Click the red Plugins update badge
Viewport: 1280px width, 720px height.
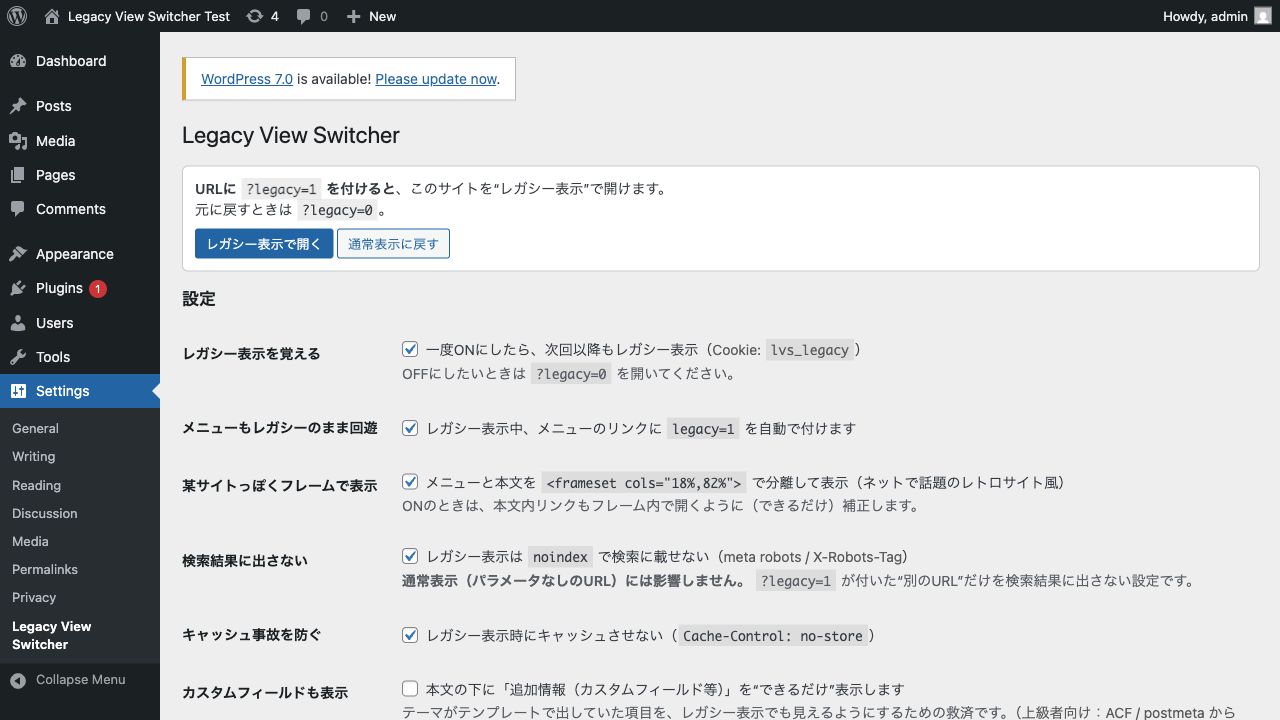[98, 289]
